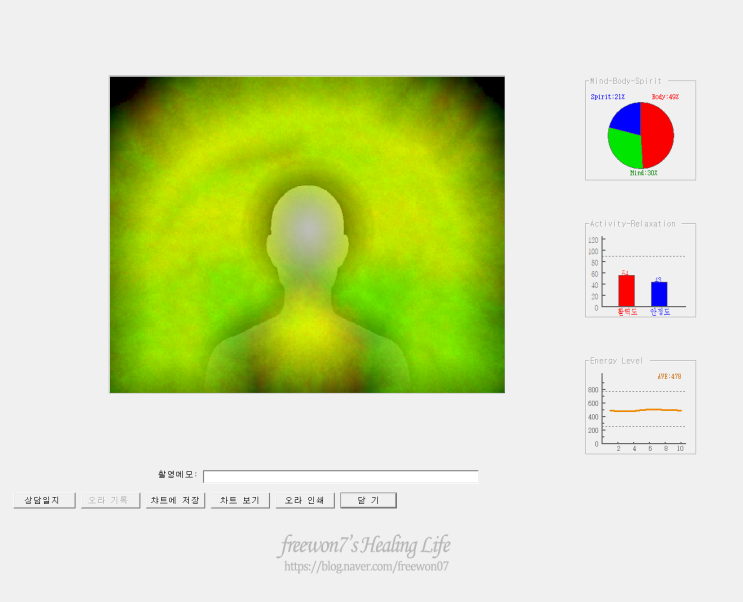Viewport: 743px width, 602px height.
Task: Open 차트 보기 to view chart
Action: pyautogui.click(x=240, y=501)
